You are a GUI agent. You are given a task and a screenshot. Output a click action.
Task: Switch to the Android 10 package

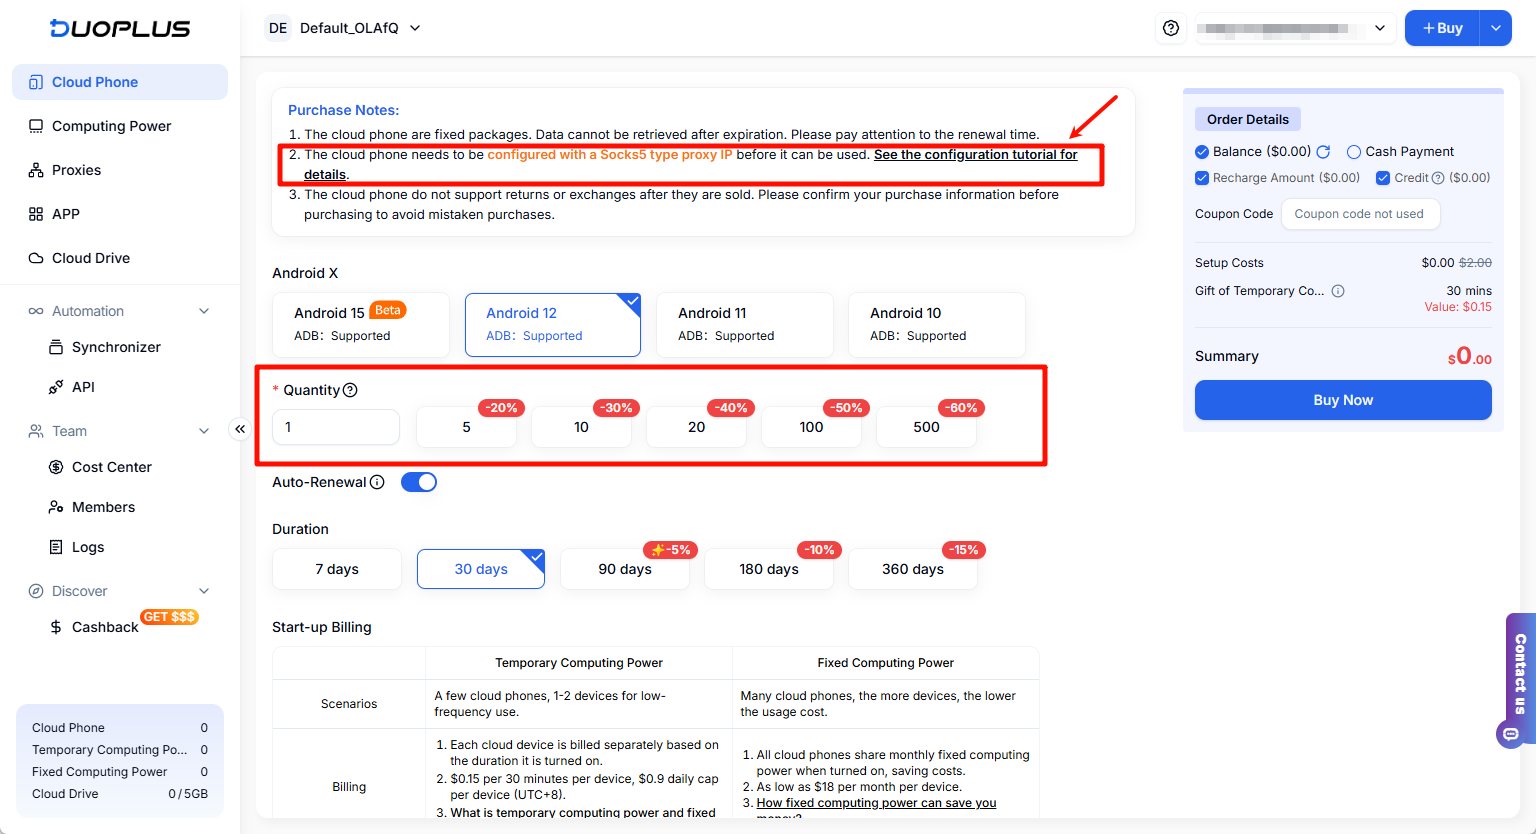coord(936,324)
